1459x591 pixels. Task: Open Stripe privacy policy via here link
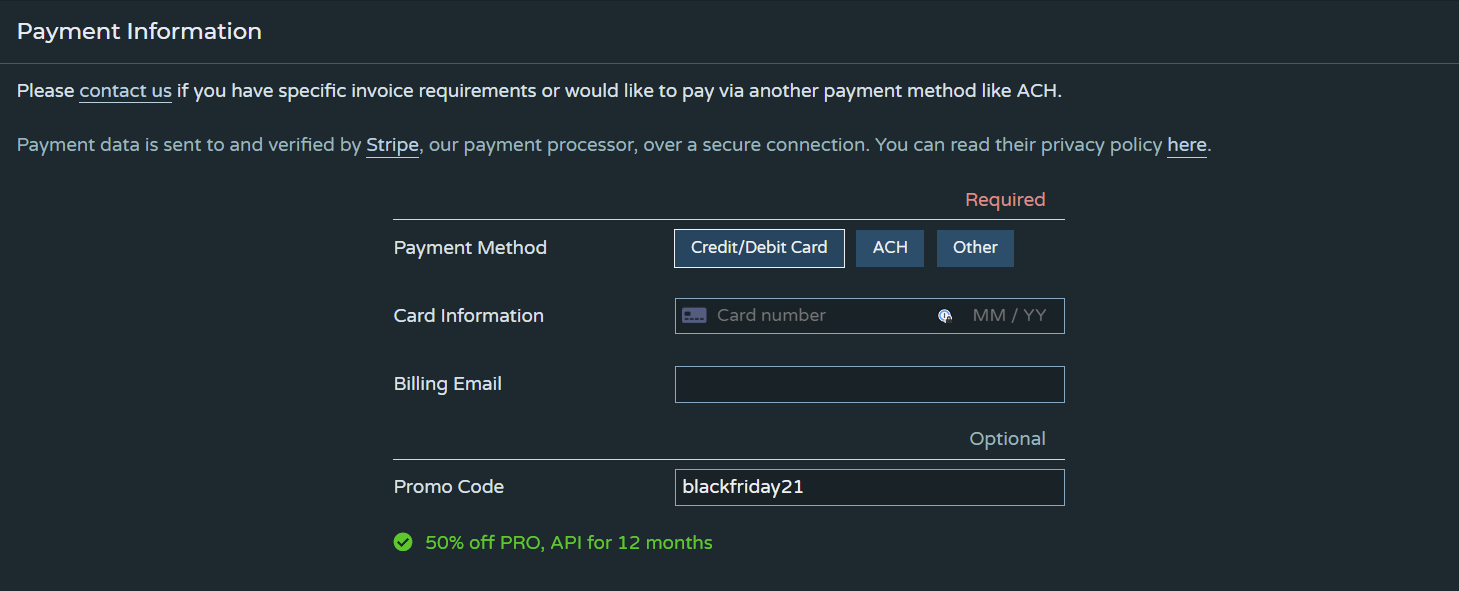(1187, 145)
